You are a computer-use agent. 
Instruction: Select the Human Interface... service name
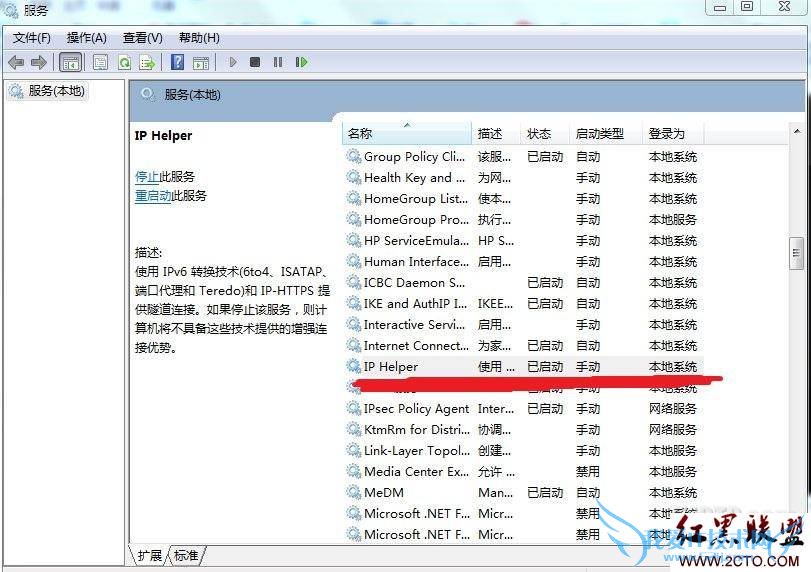(x=416, y=262)
